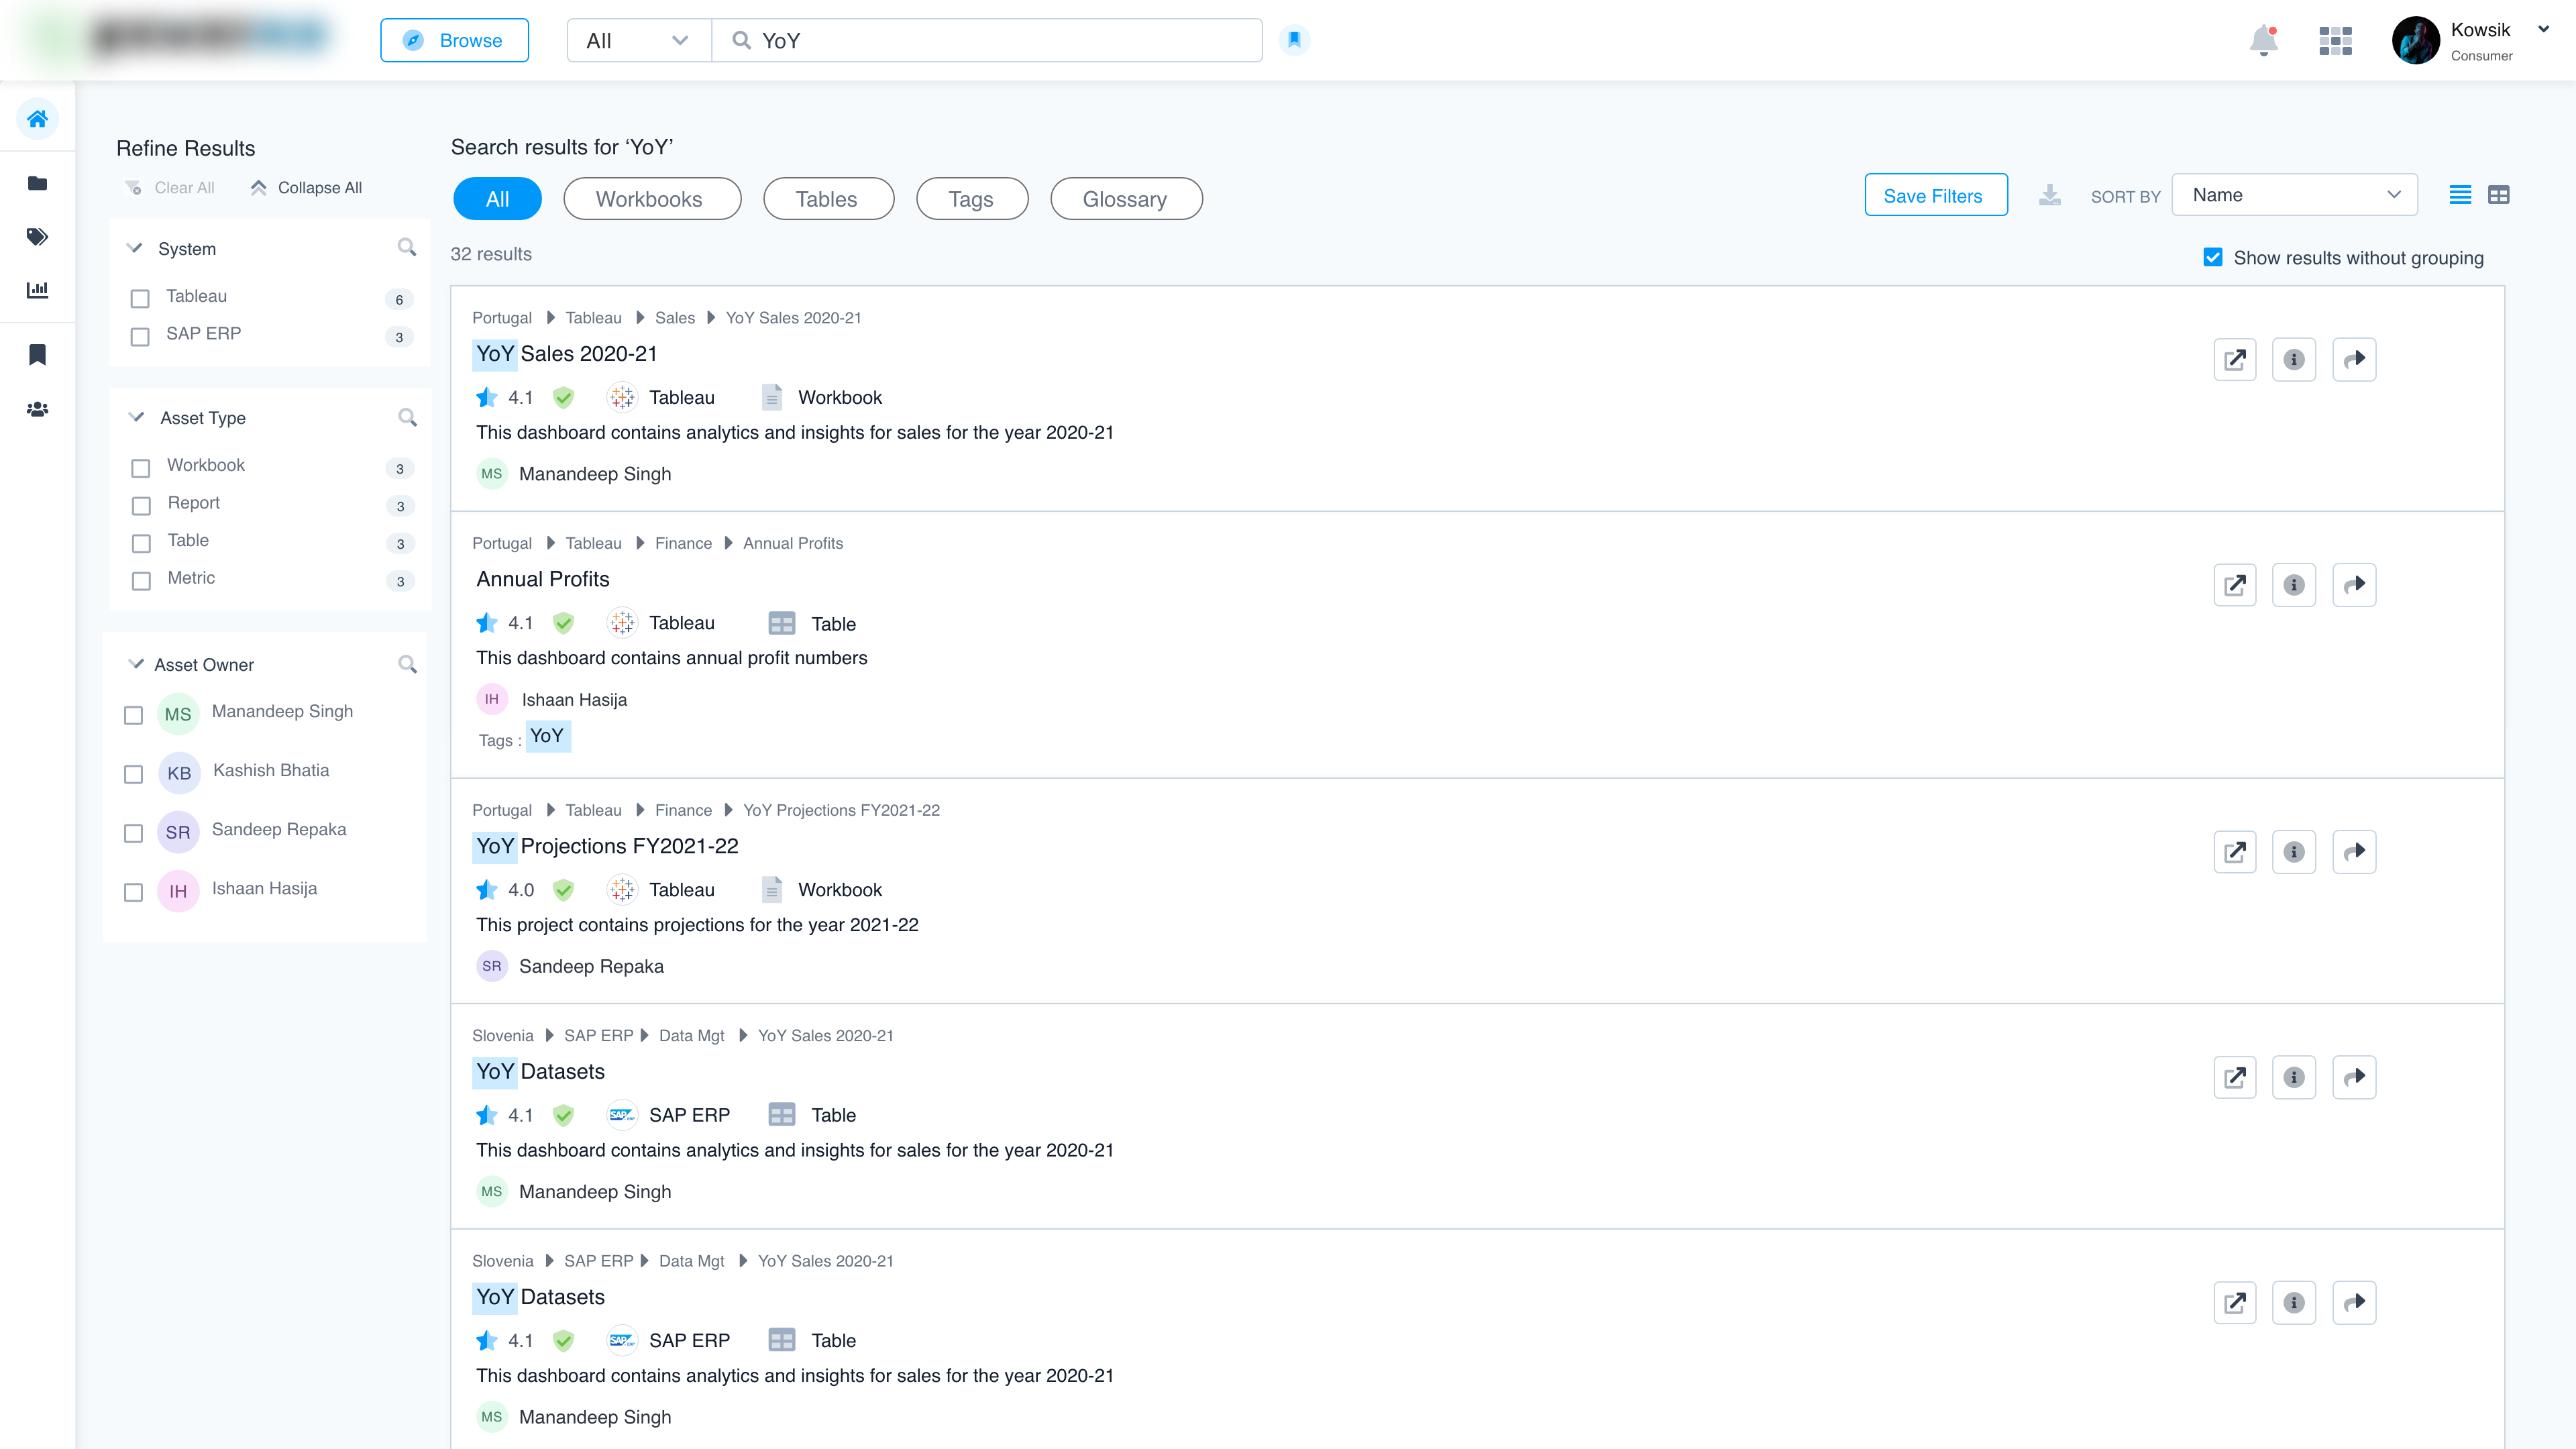Open YoY Sales 2020-21 in new window
This screenshot has width=2576, height=1449.
[2234, 360]
